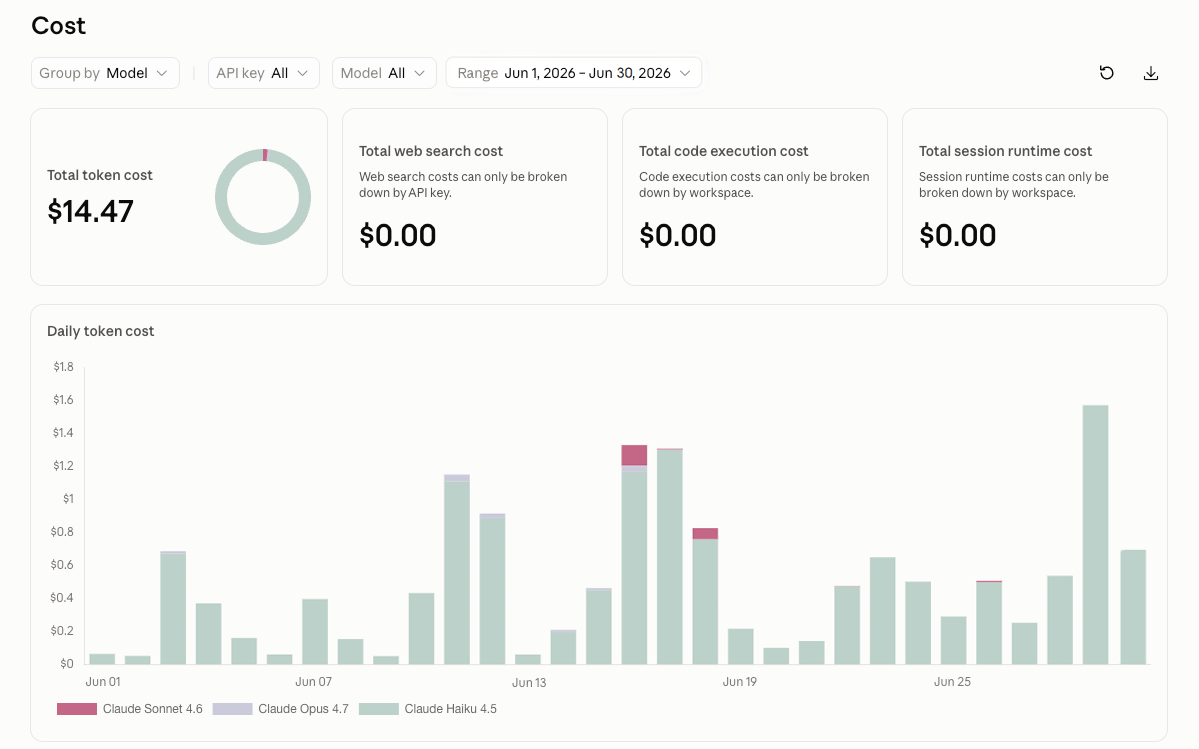The height and width of the screenshot is (749, 1199).
Task: Click the total token cost donut chart
Action: pyautogui.click(x=263, y=197)
